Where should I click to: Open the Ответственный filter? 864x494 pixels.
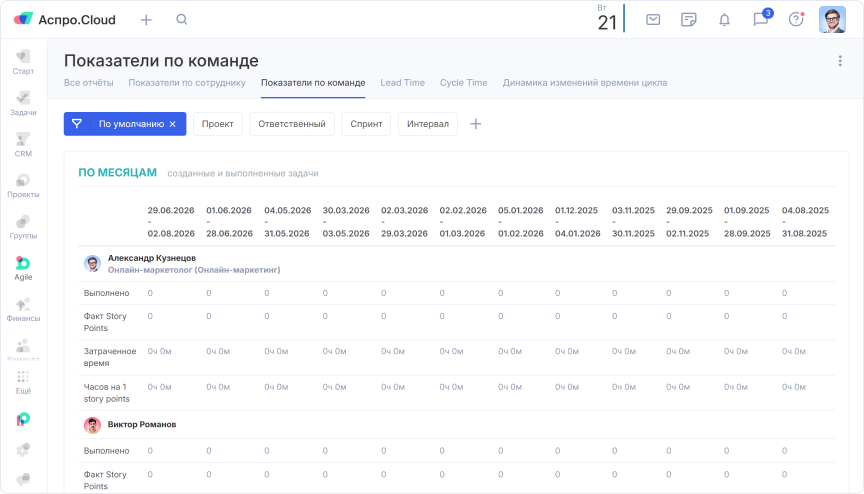pyautogui.click(x=291, y=124)
